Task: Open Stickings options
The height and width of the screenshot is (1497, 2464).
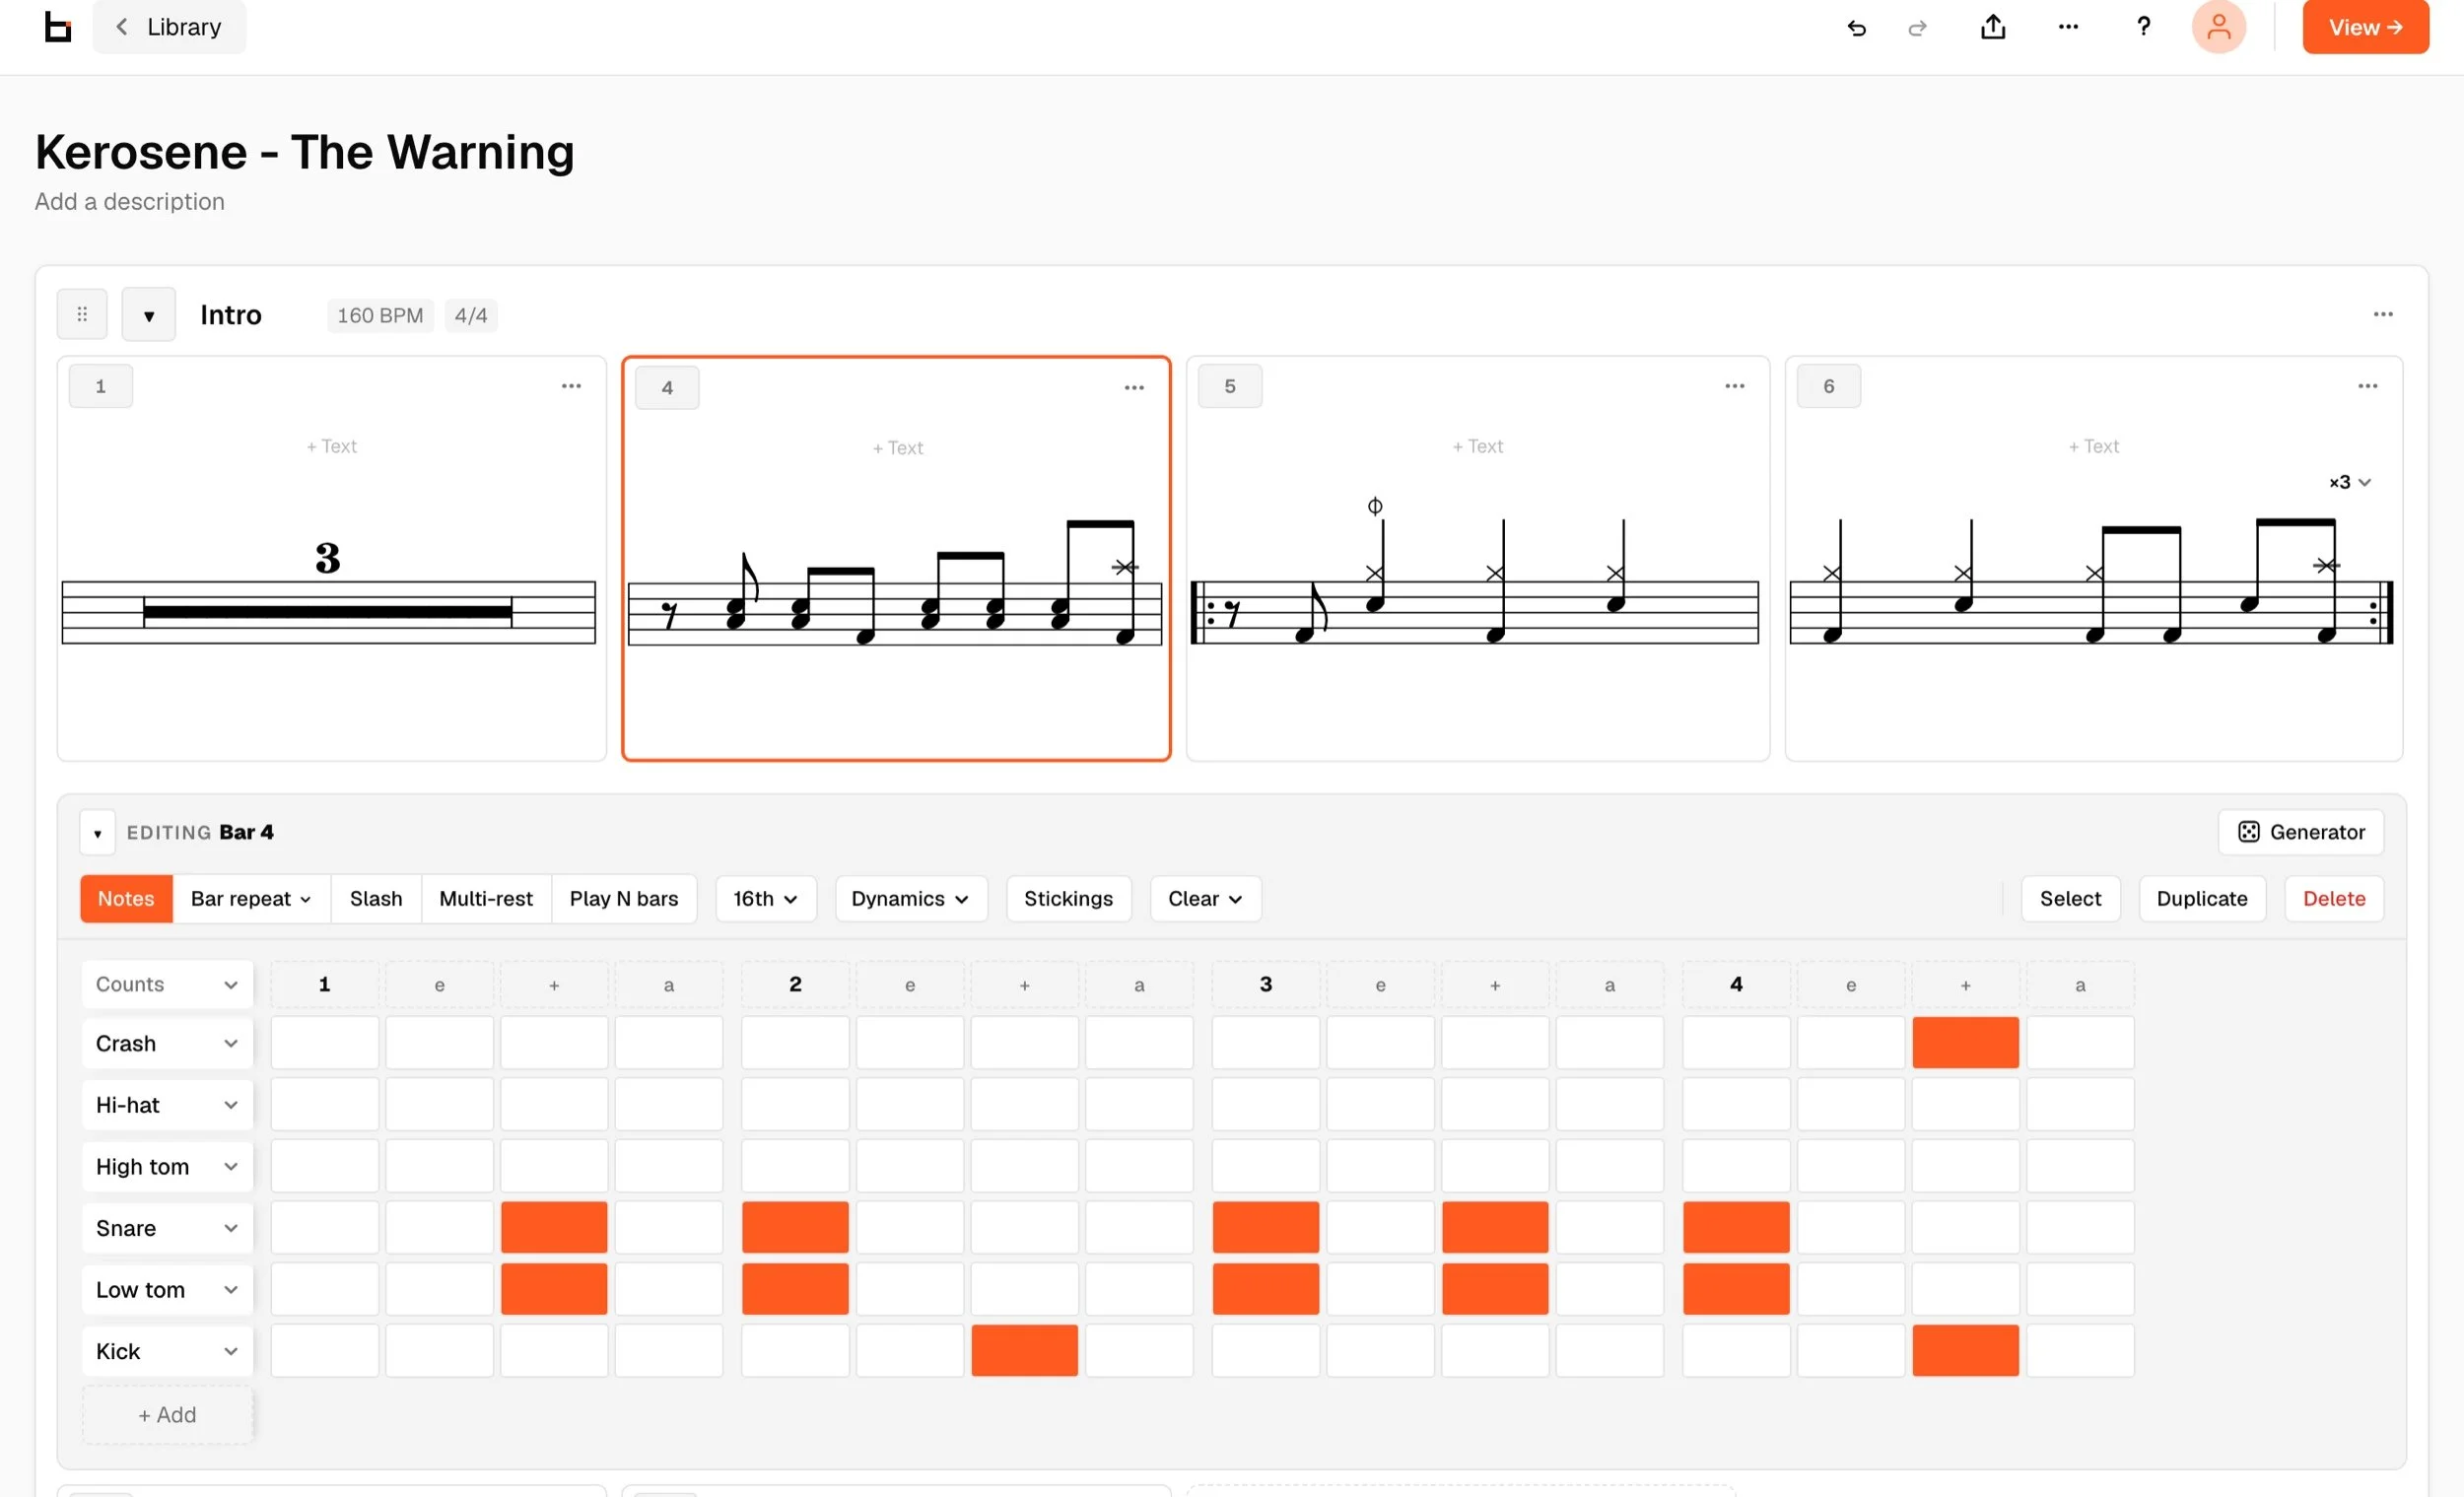Action: [x=1068, y=899]
